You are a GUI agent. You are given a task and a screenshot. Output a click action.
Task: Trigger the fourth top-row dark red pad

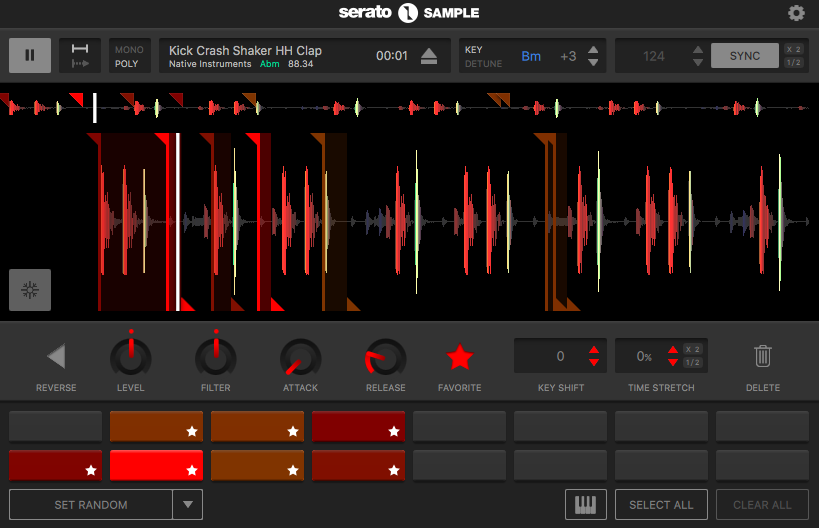[358, 426]
